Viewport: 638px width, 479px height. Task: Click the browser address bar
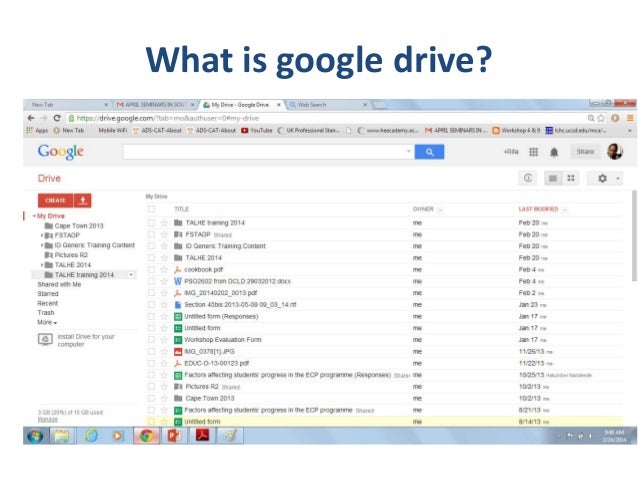(327, 118)
